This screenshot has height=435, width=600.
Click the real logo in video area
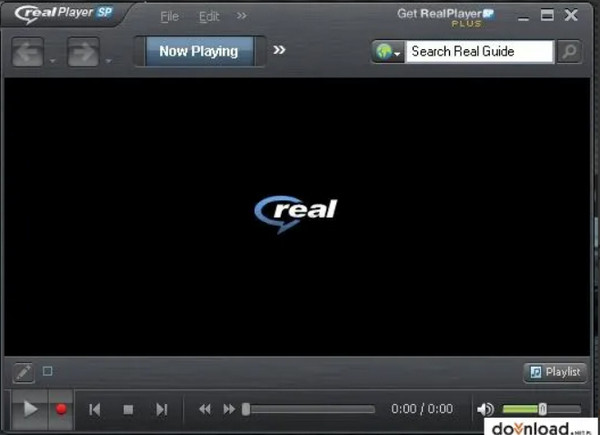296,214
